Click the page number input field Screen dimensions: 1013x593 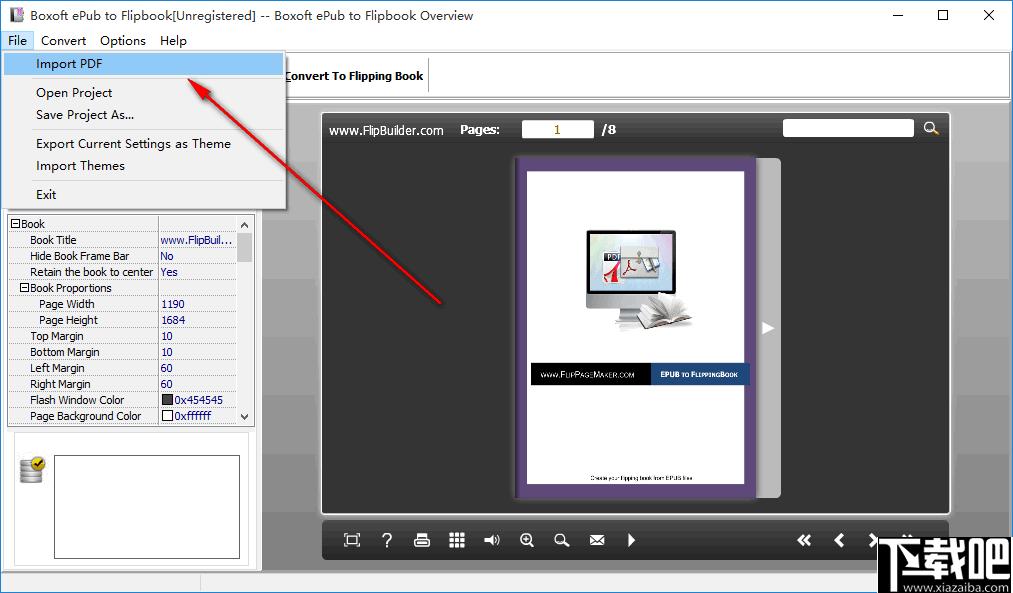click(x=557, y=129)
